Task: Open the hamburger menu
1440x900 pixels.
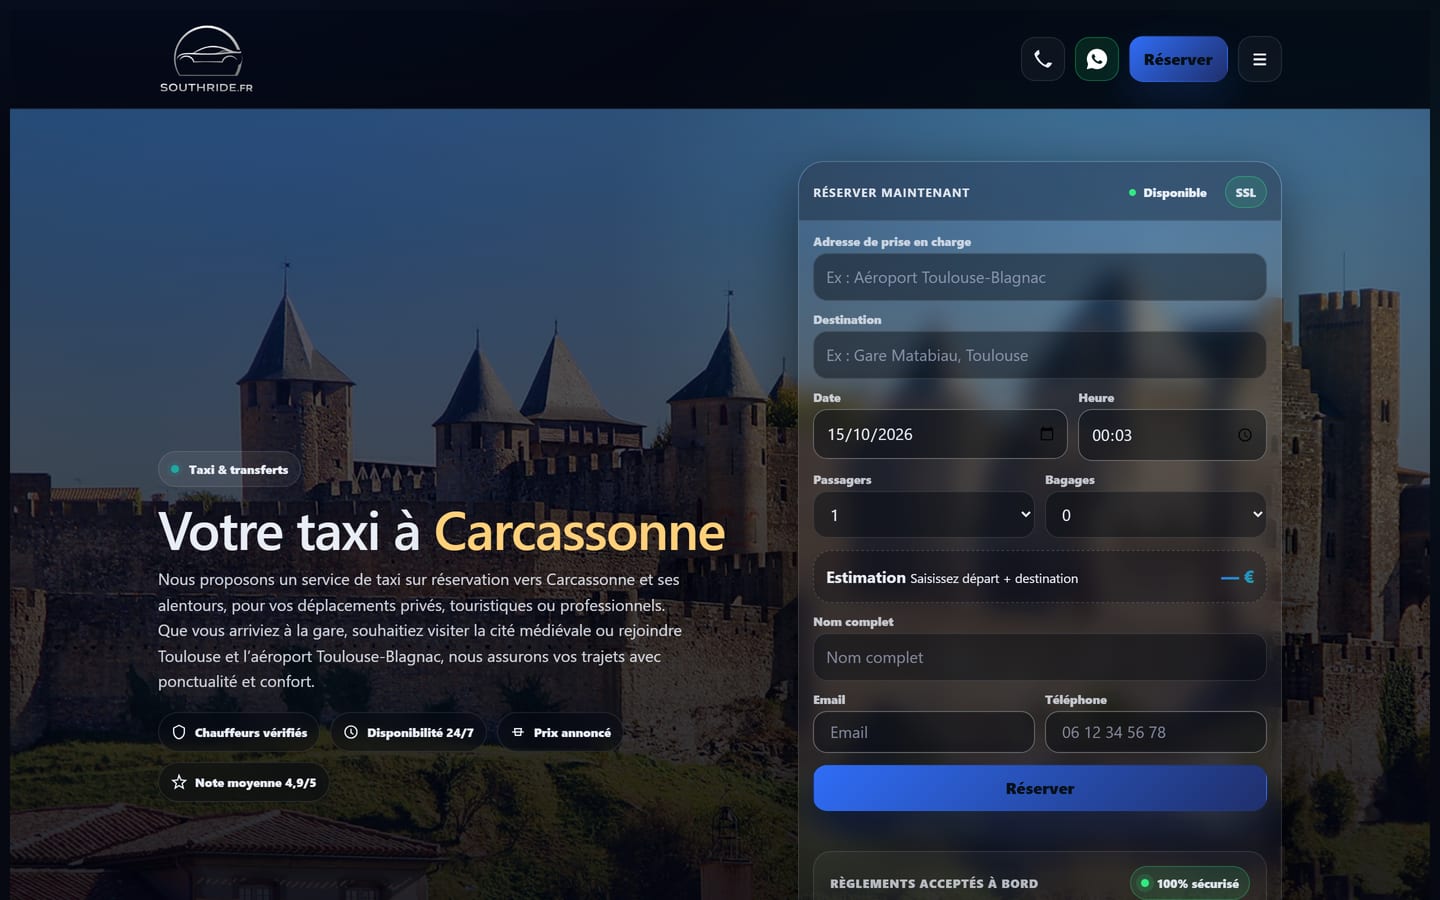Action: click(1259, 59)
